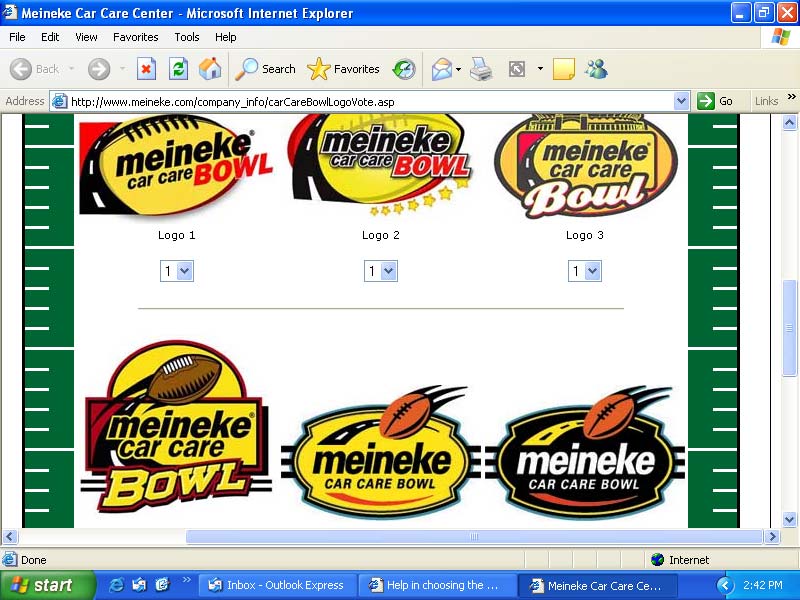800x600 pixels.
Task: Click the Back navigation arrow
Action: point(21,69)
